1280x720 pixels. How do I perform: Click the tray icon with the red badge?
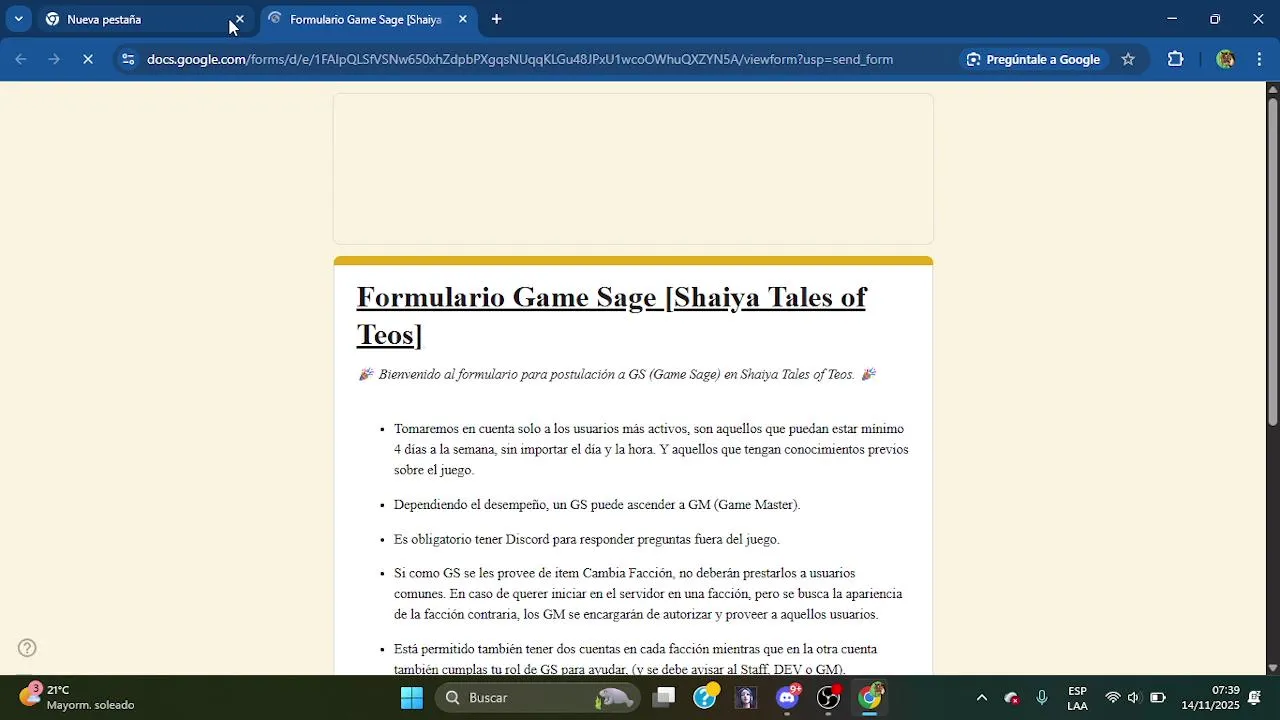pyautogui.click(x=1012, y=697)
